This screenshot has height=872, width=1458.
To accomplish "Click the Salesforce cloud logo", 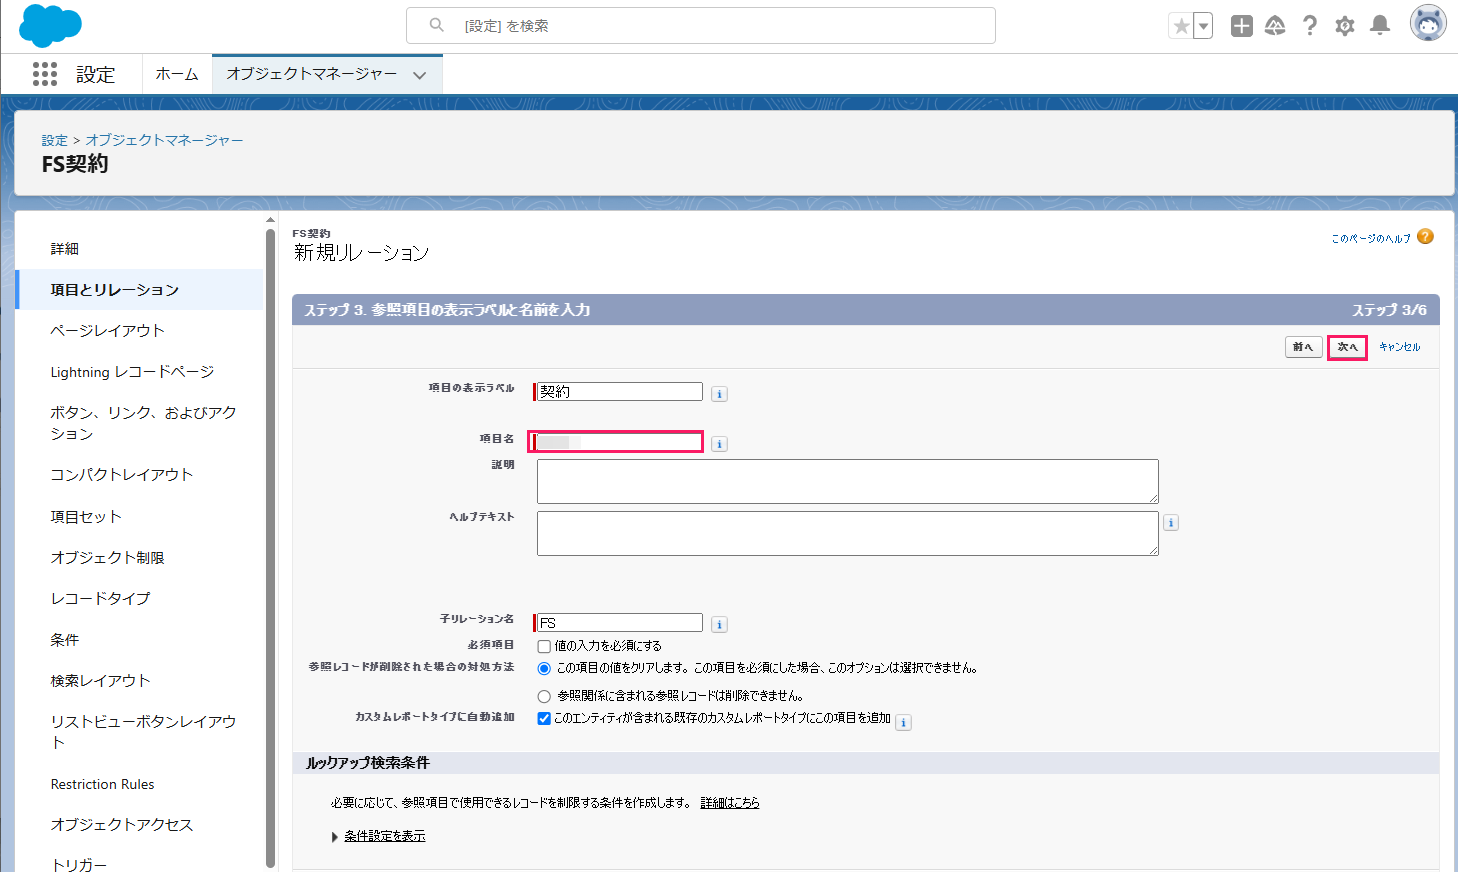I will [x=50, y=26].
